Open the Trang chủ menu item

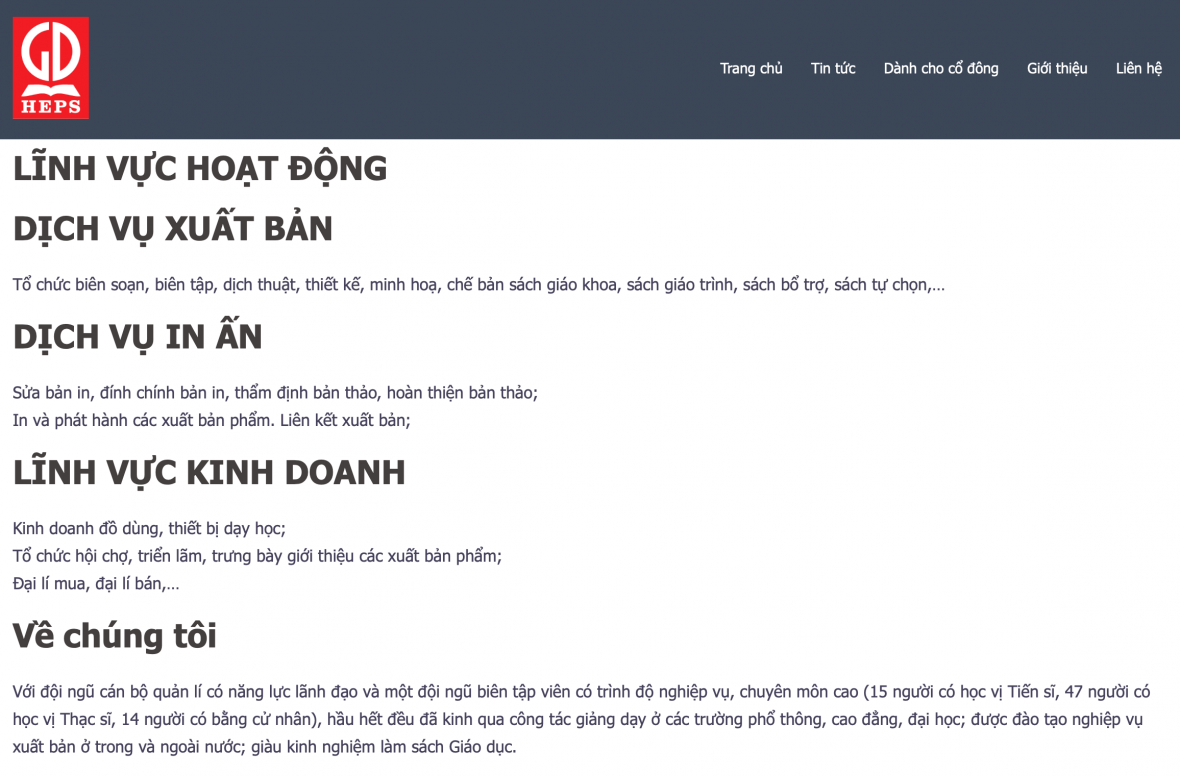coord(751,68)
